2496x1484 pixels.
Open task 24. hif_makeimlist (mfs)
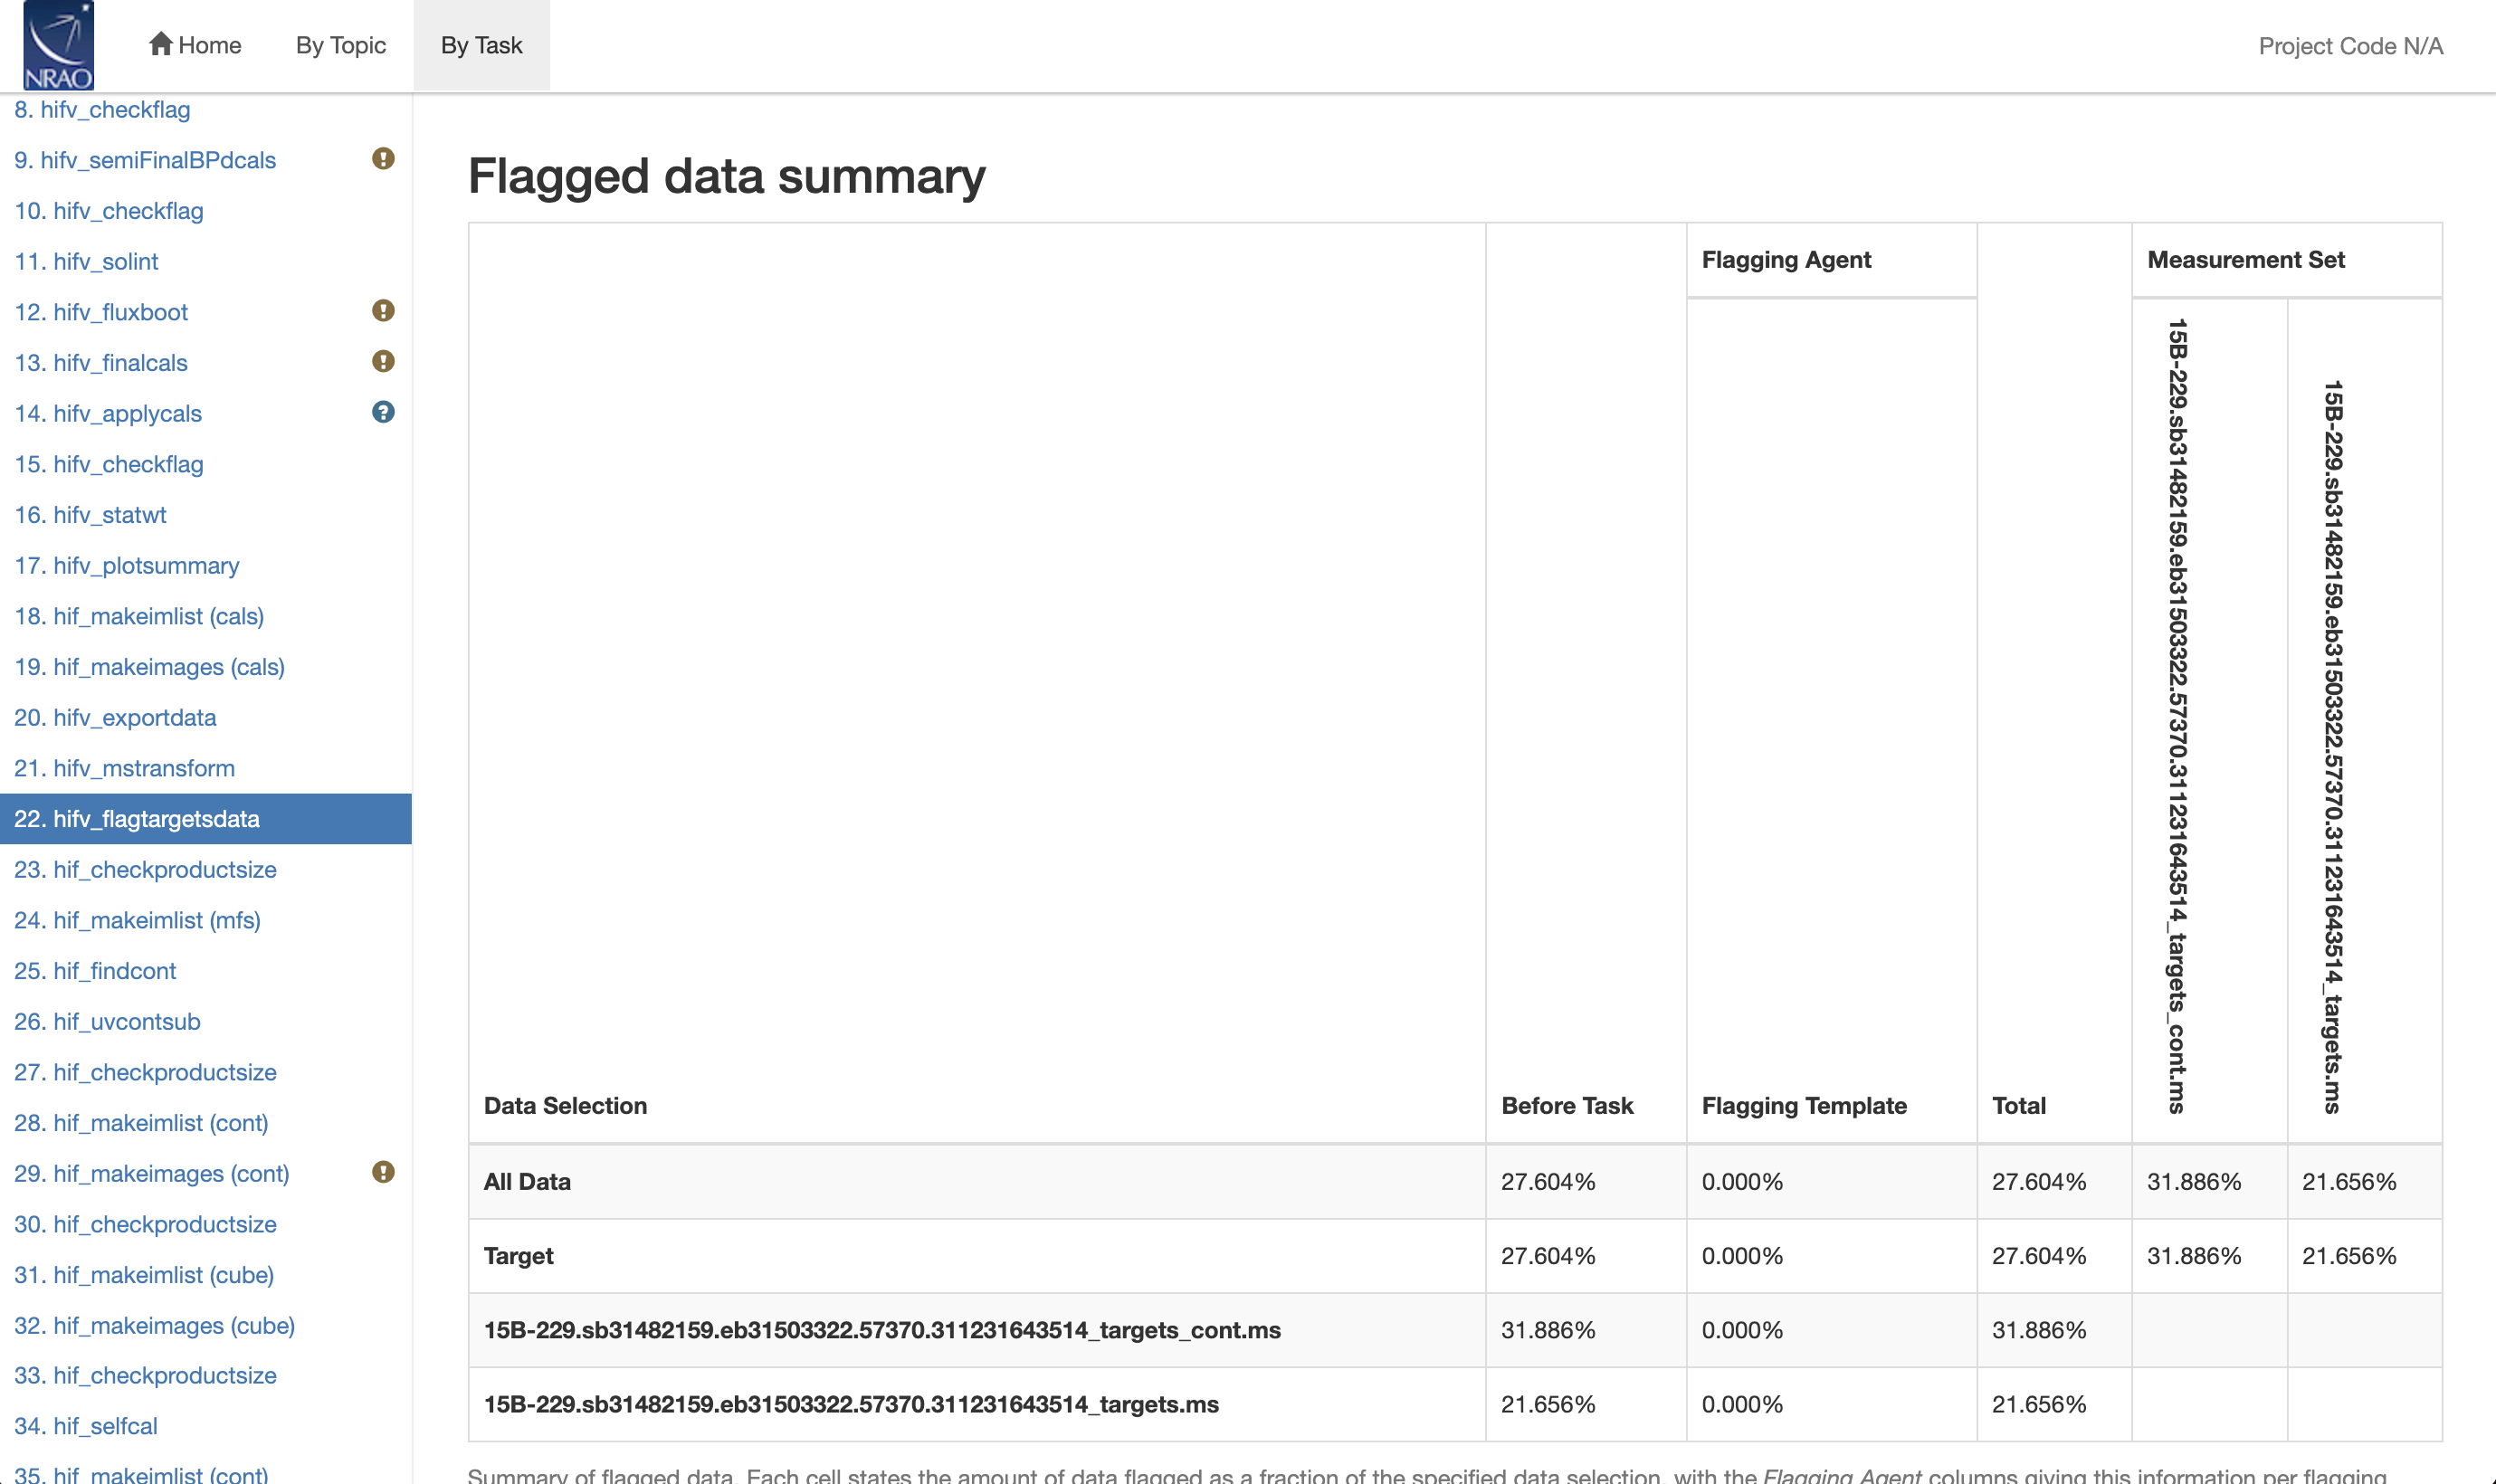point(137,920)
